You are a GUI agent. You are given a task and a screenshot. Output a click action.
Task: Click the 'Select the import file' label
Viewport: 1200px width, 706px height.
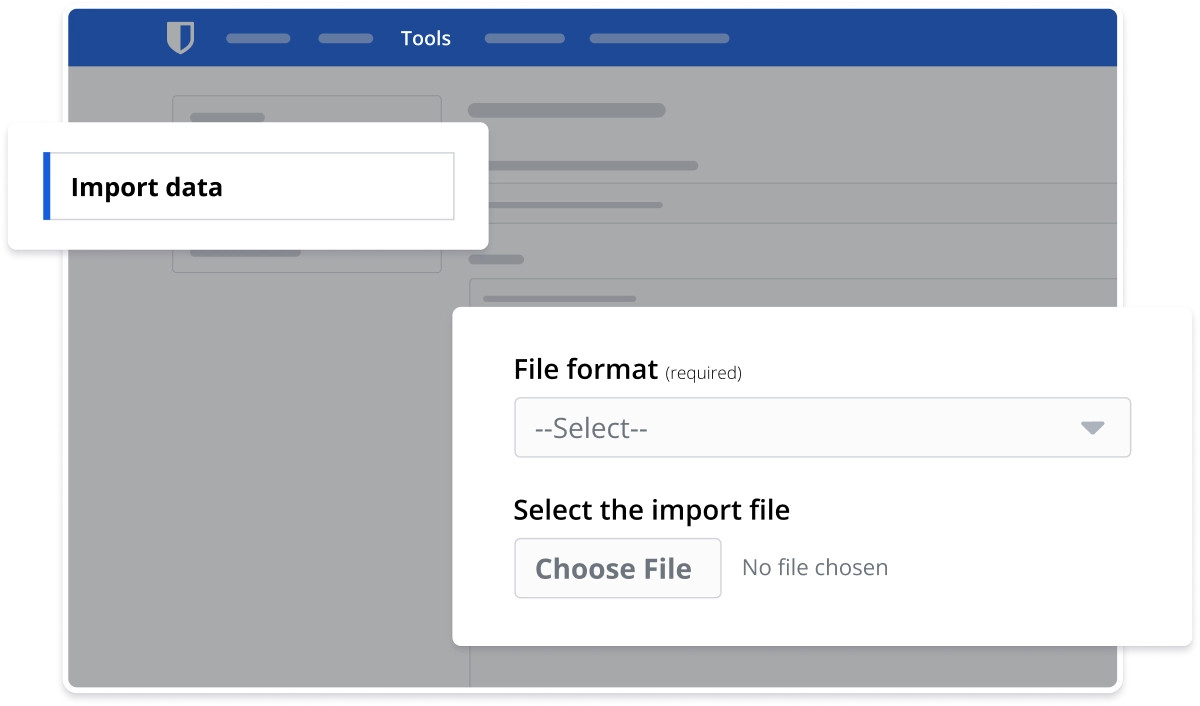[651, 510]
